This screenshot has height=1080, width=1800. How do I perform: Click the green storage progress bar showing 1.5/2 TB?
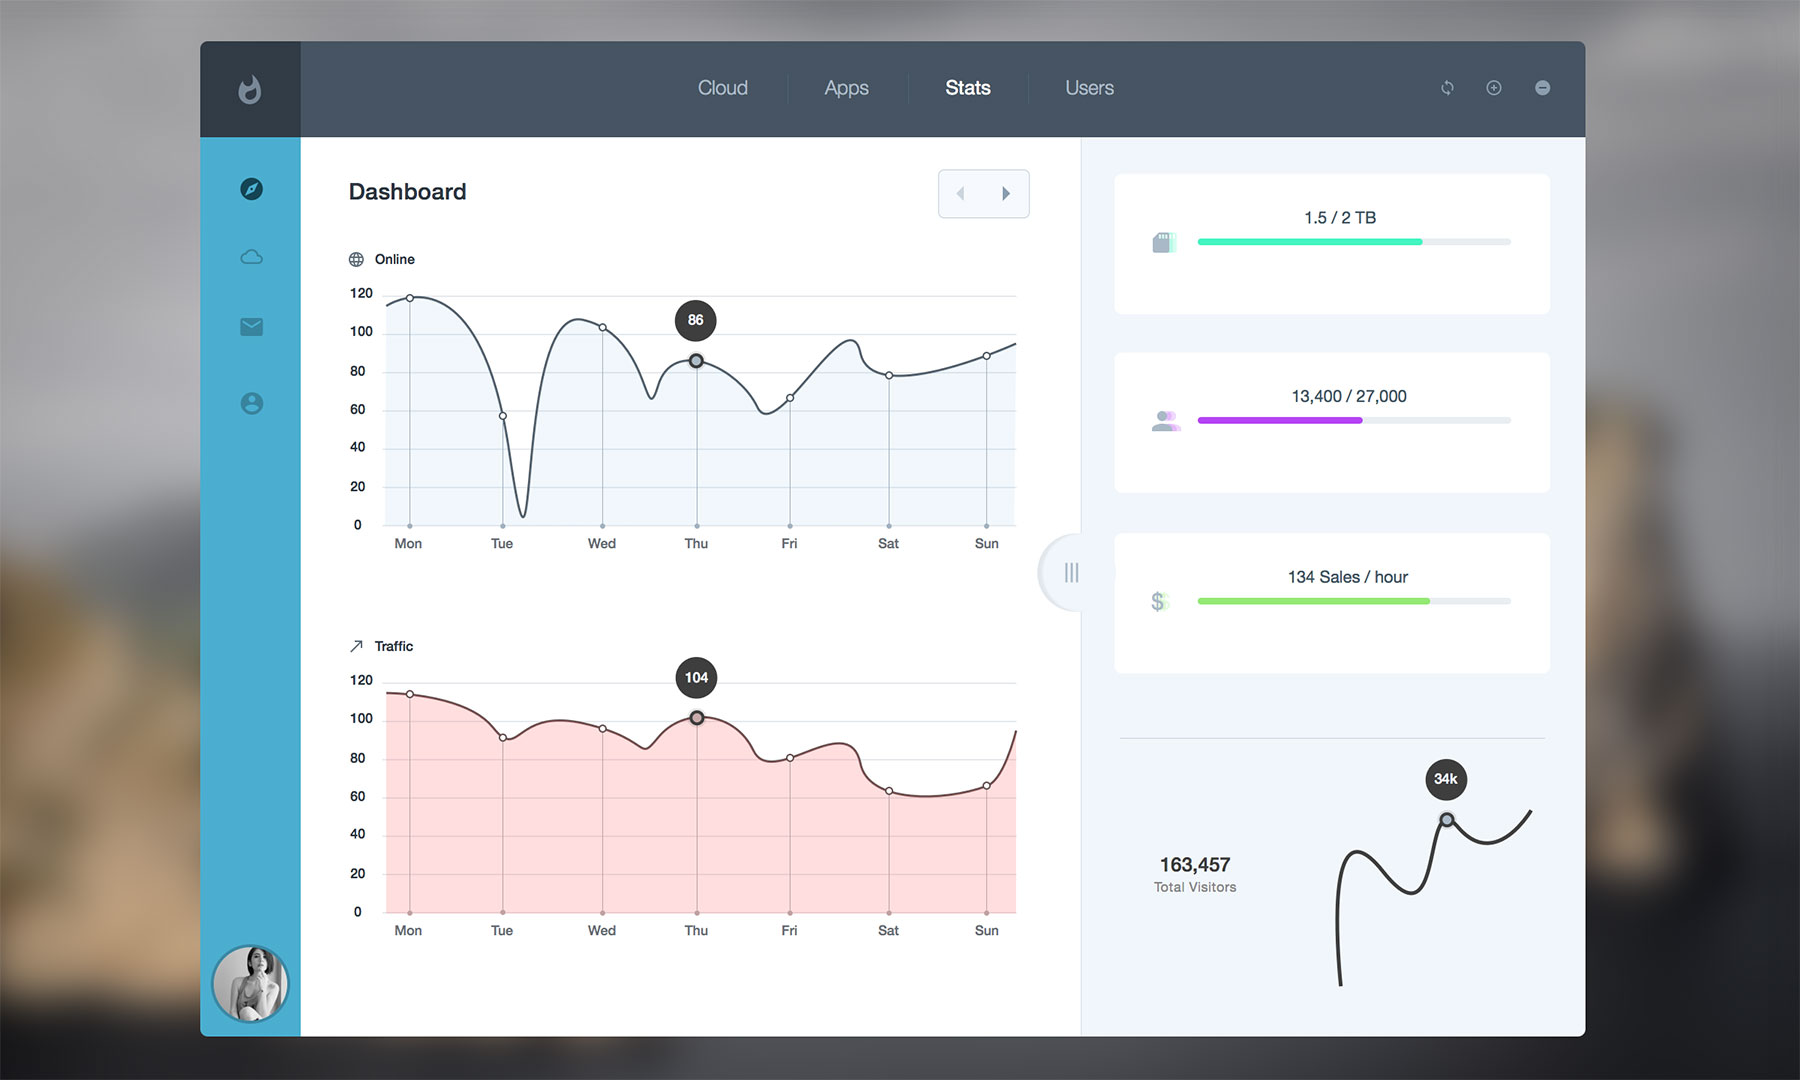coord(1310,241)
